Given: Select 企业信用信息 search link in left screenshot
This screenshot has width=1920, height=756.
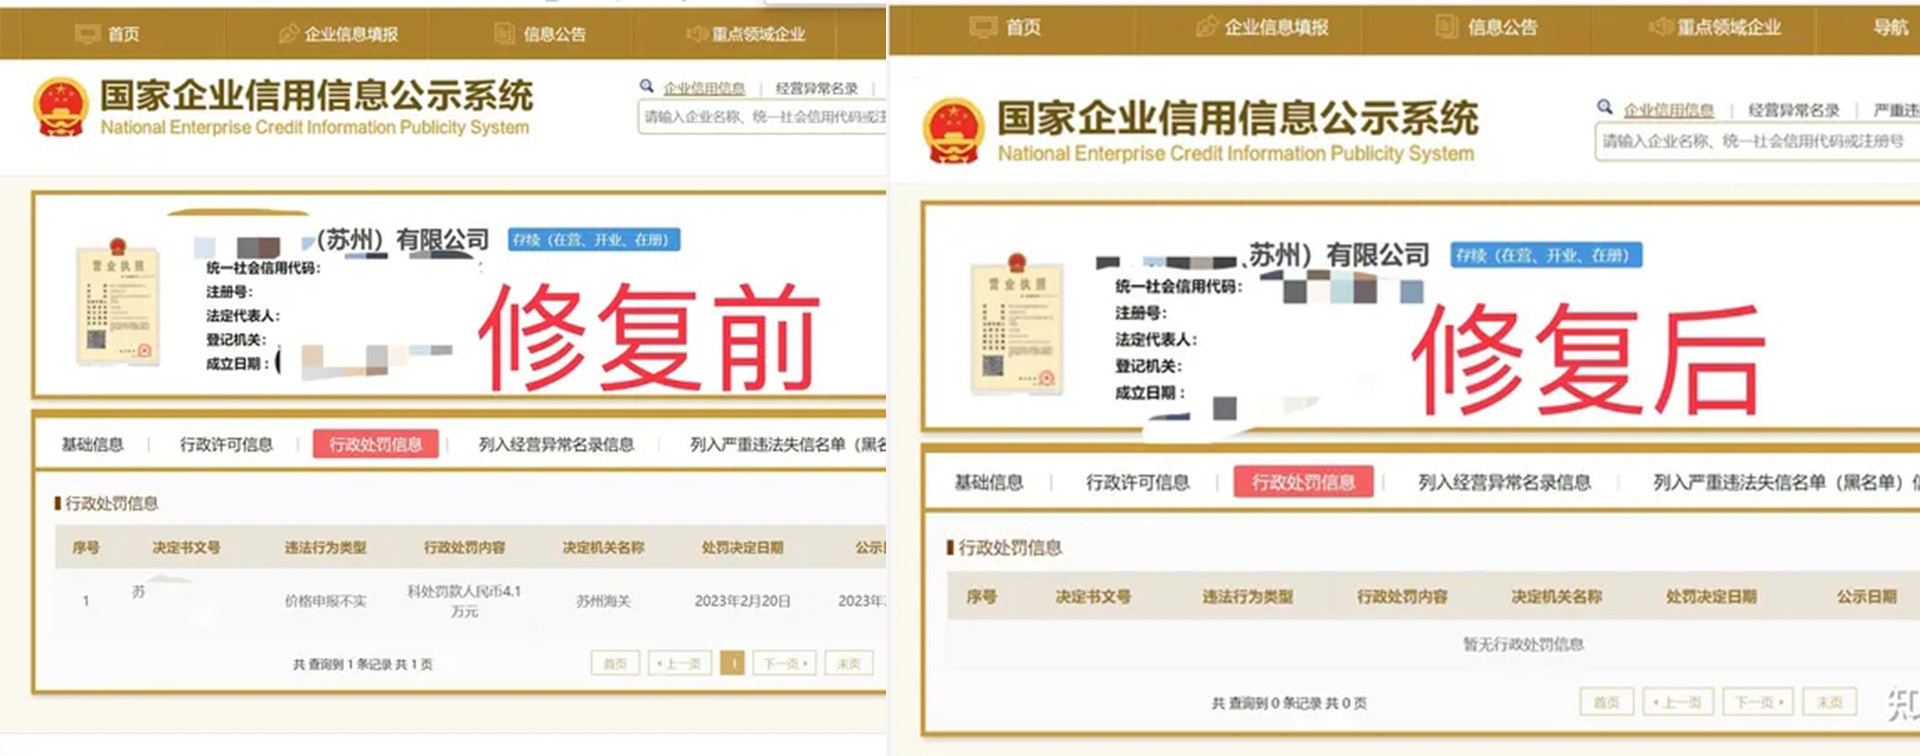Looking at the screenshot, I should [x=704, y=88].
